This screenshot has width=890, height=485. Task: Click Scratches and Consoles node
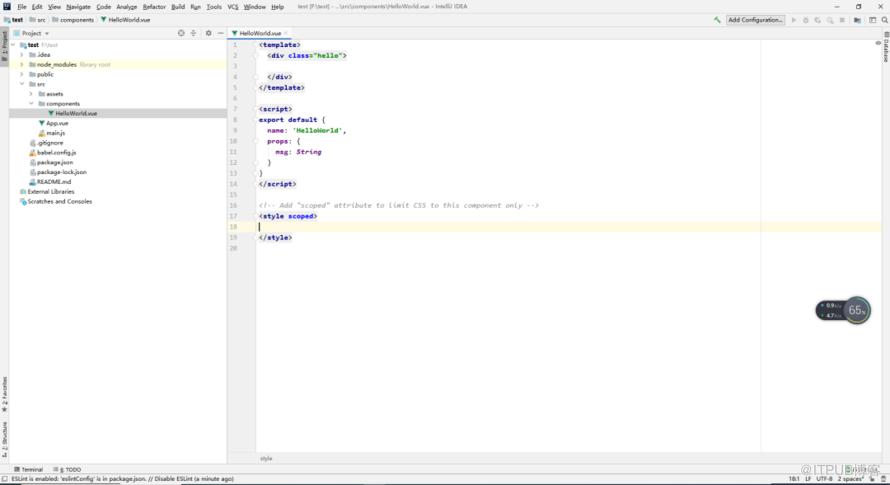(59, 202)
